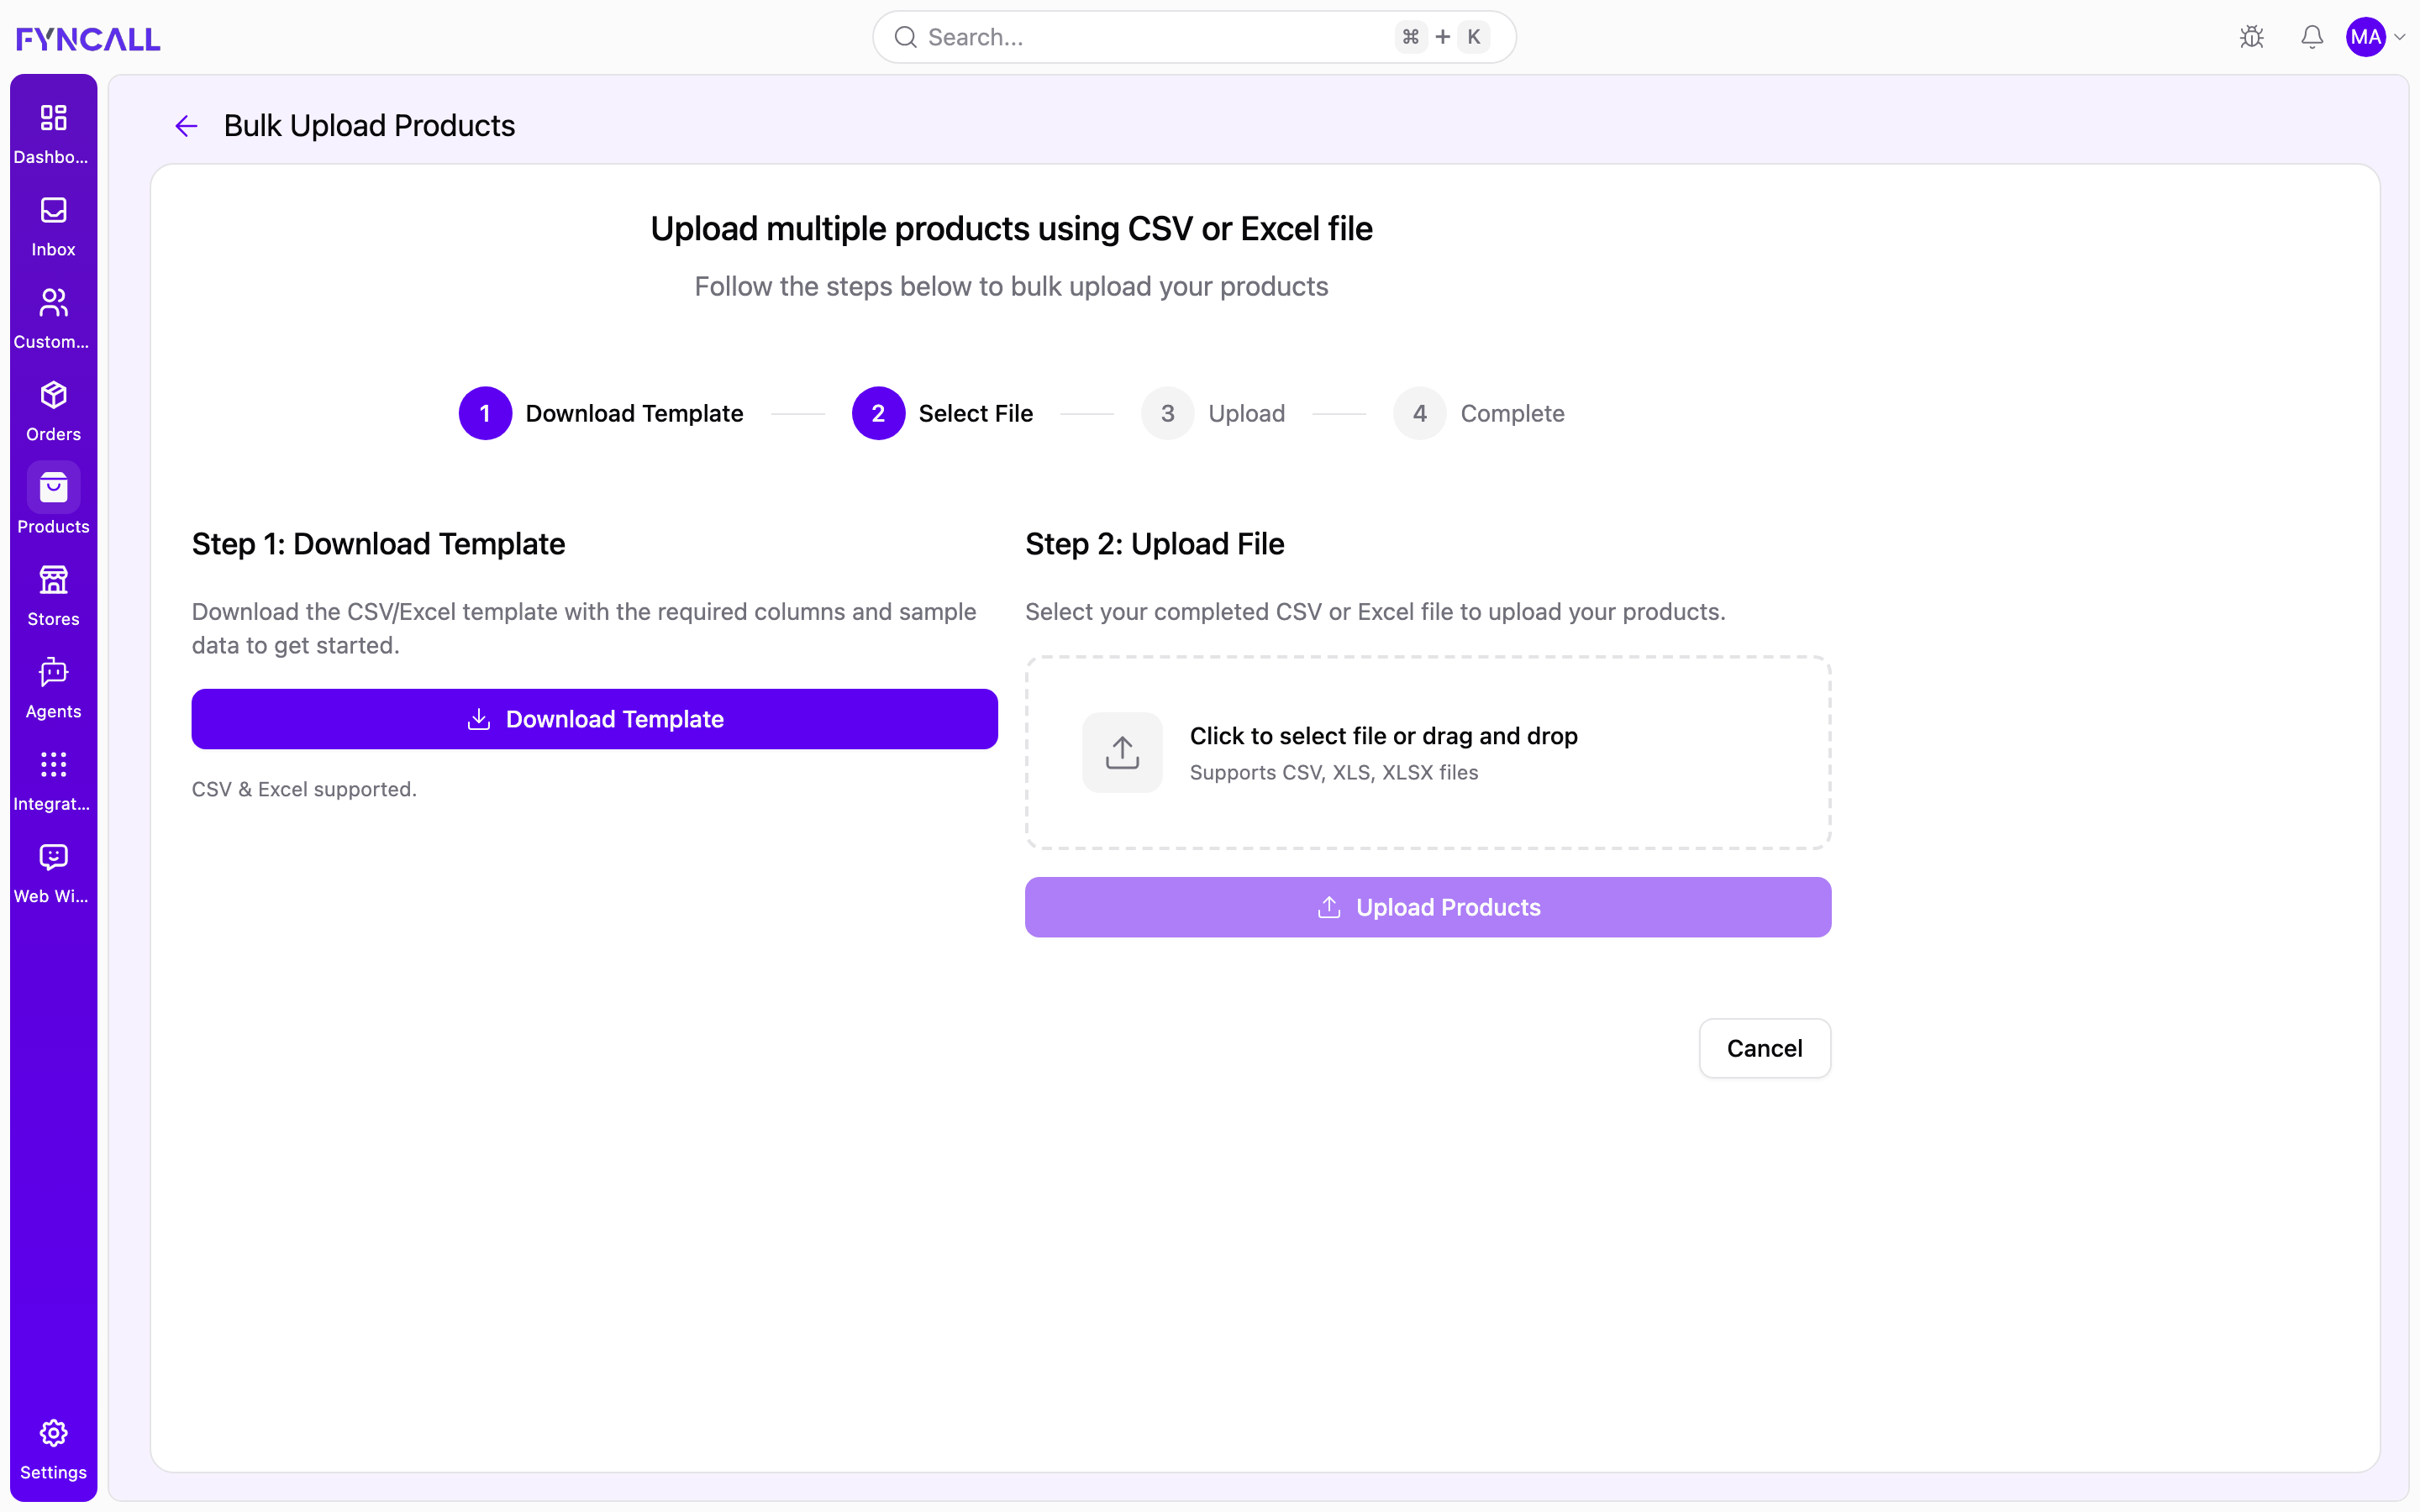Expand the account menu chevron
Image resolution: width=2420 pixels, height=1512 pixels.
coord(2400,37)
